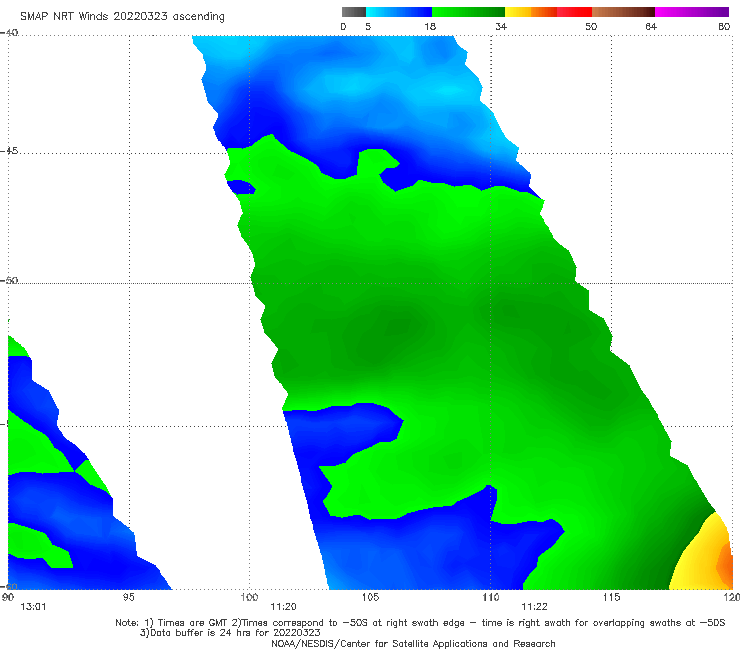The height and width of the screenshot is (650, 740).
Task: Click the credit "NOAA/NESDIS/Center for Satellite Applications and Research"
Action: (x=413, y=644)
